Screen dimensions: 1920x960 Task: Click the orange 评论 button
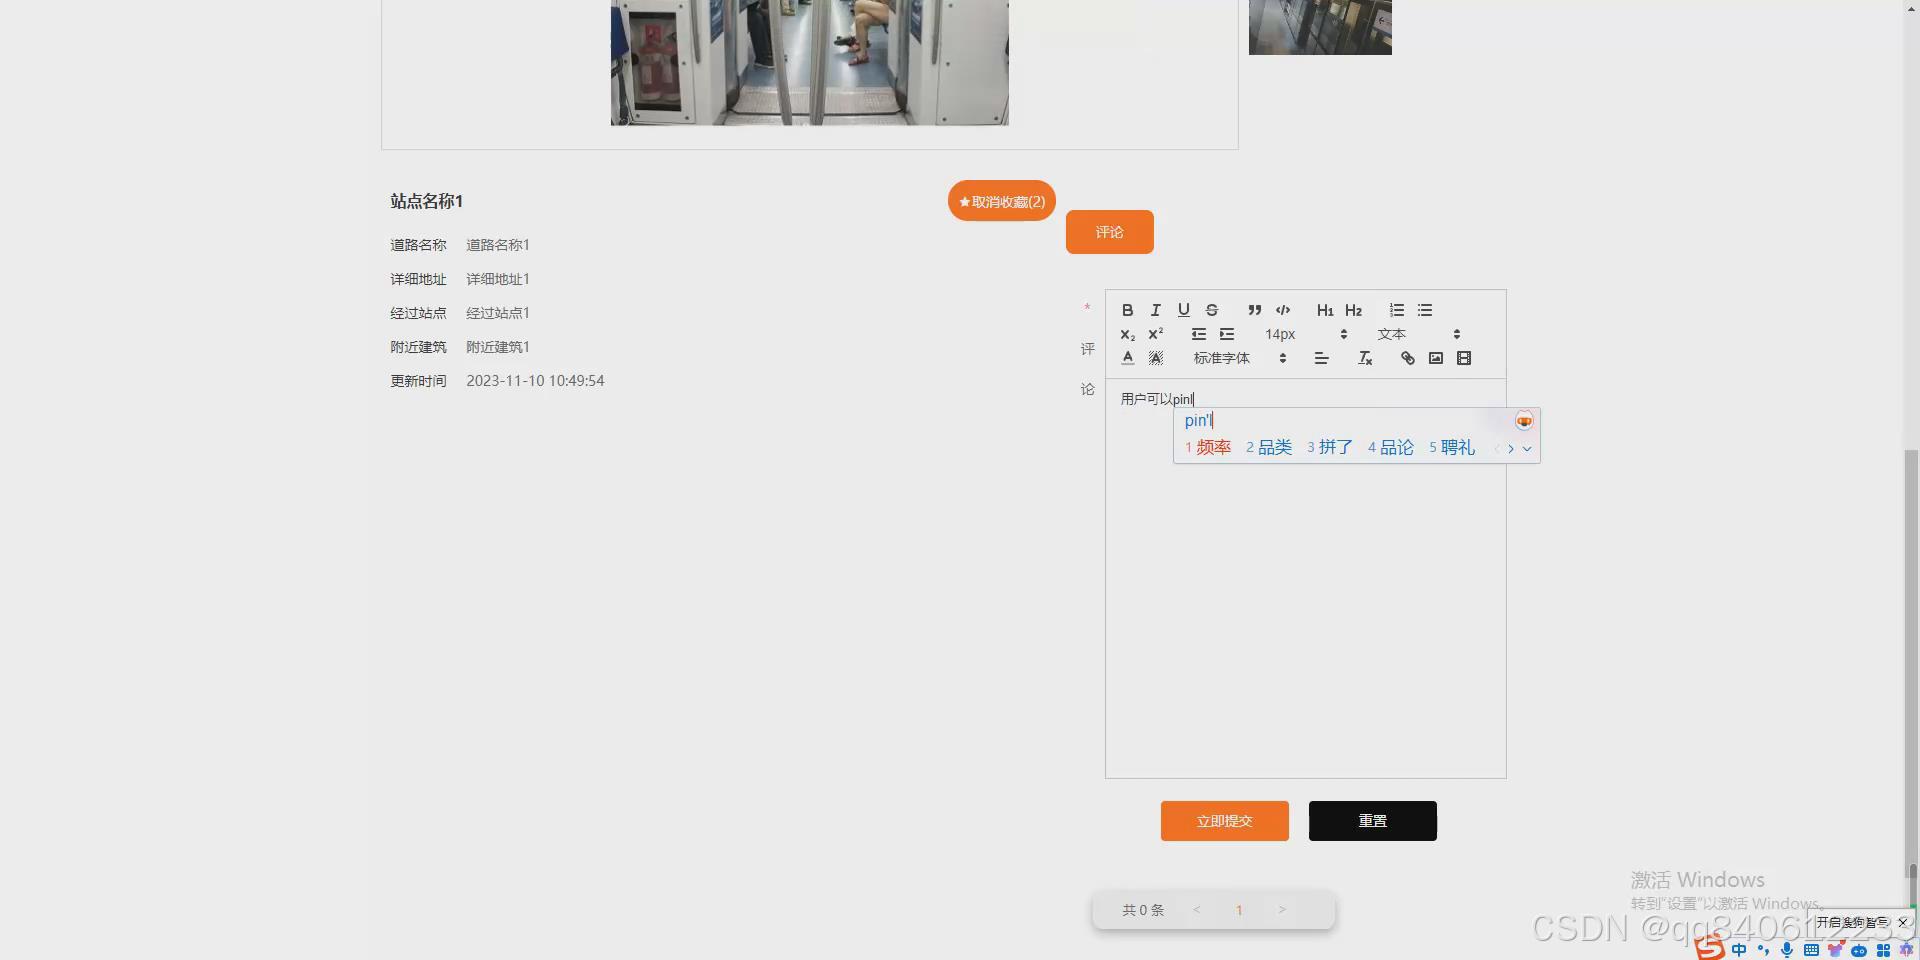1110,232
